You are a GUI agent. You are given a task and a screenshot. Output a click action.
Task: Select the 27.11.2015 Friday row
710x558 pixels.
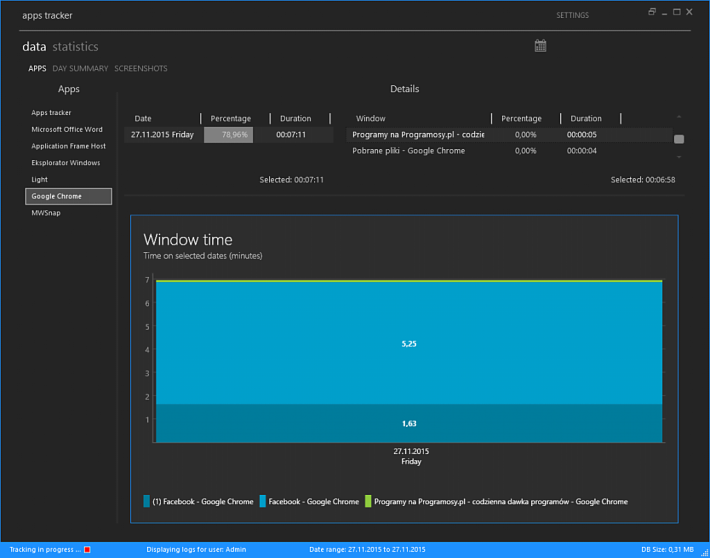229,135
